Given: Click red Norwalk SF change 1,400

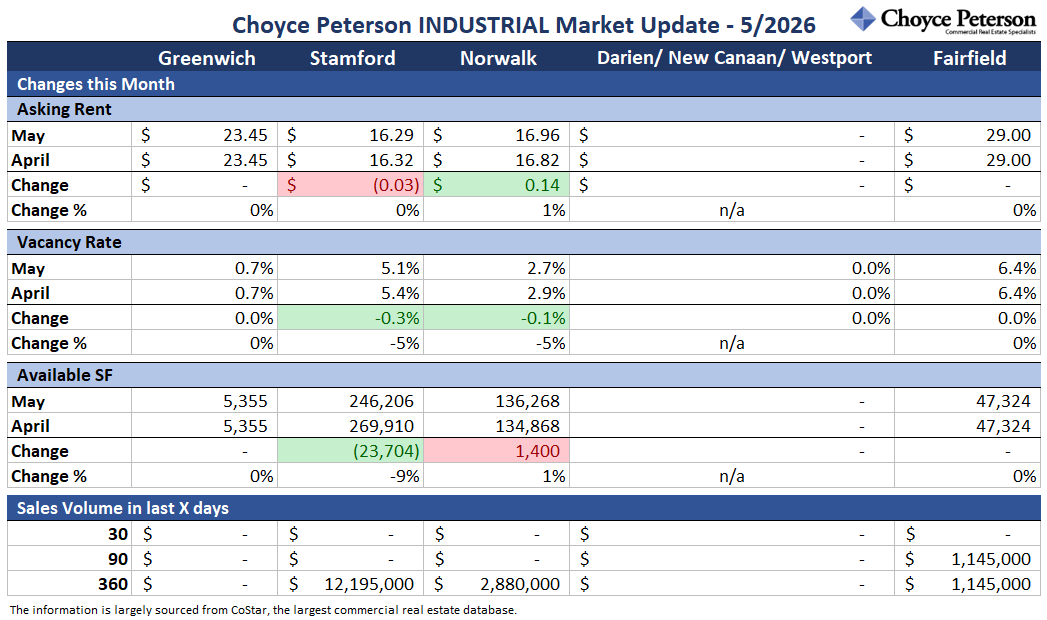Looking at the screenshot, I should [x=497, y=451].
